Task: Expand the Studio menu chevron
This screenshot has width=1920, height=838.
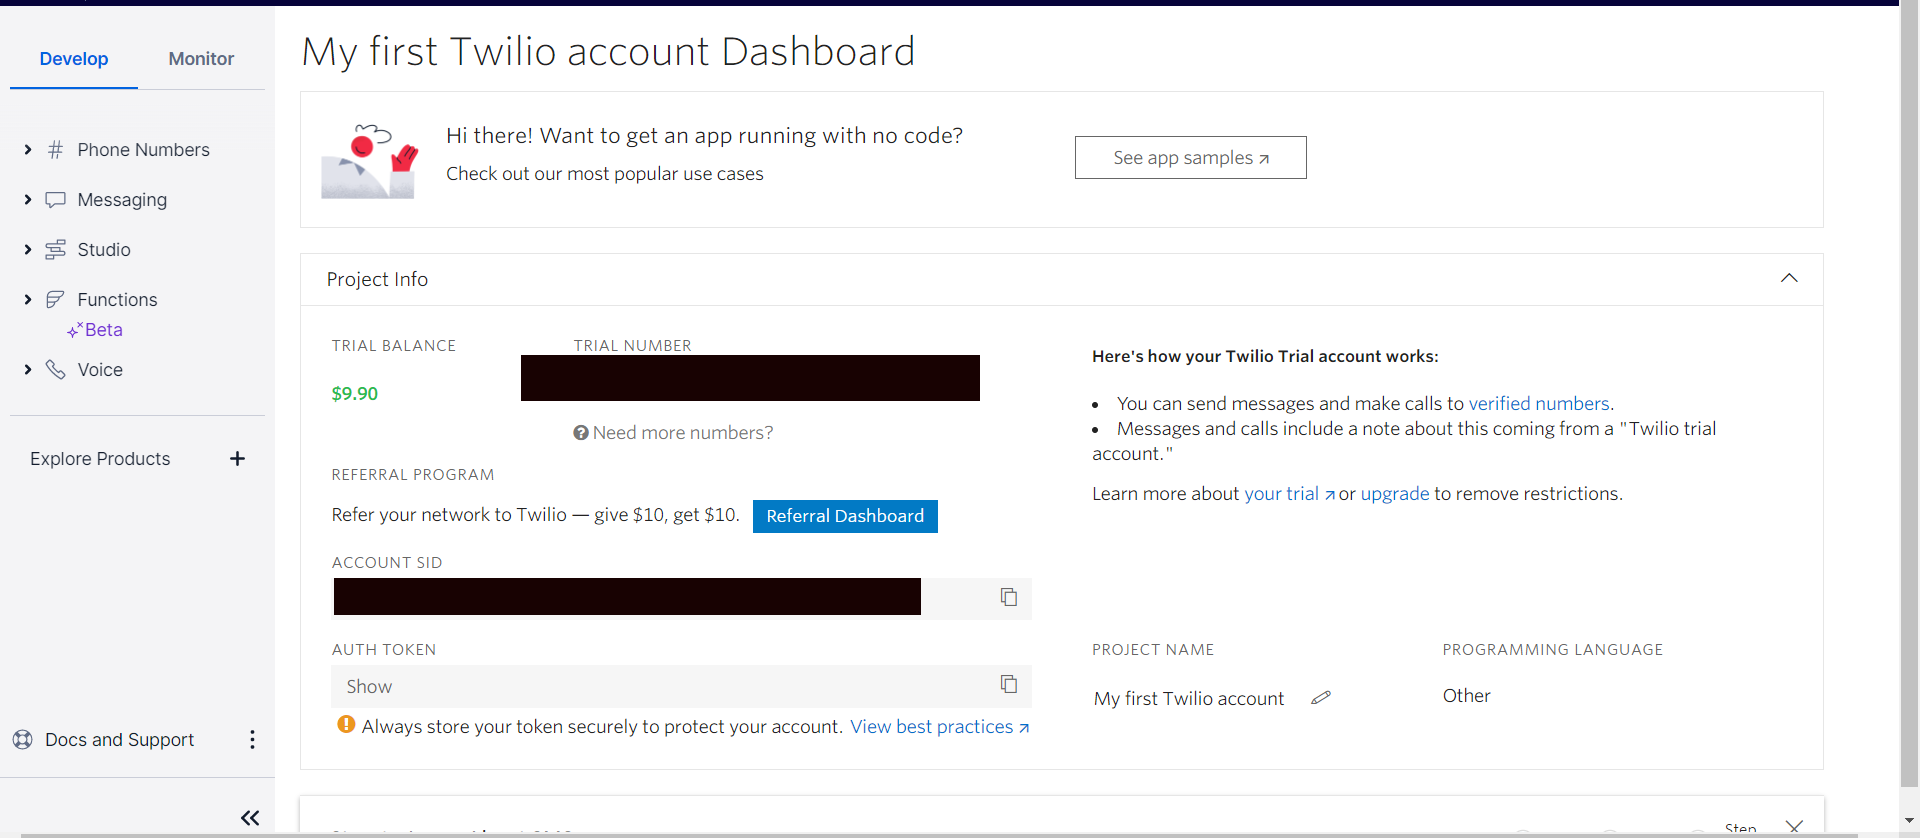Action: (x=28, y=250)
